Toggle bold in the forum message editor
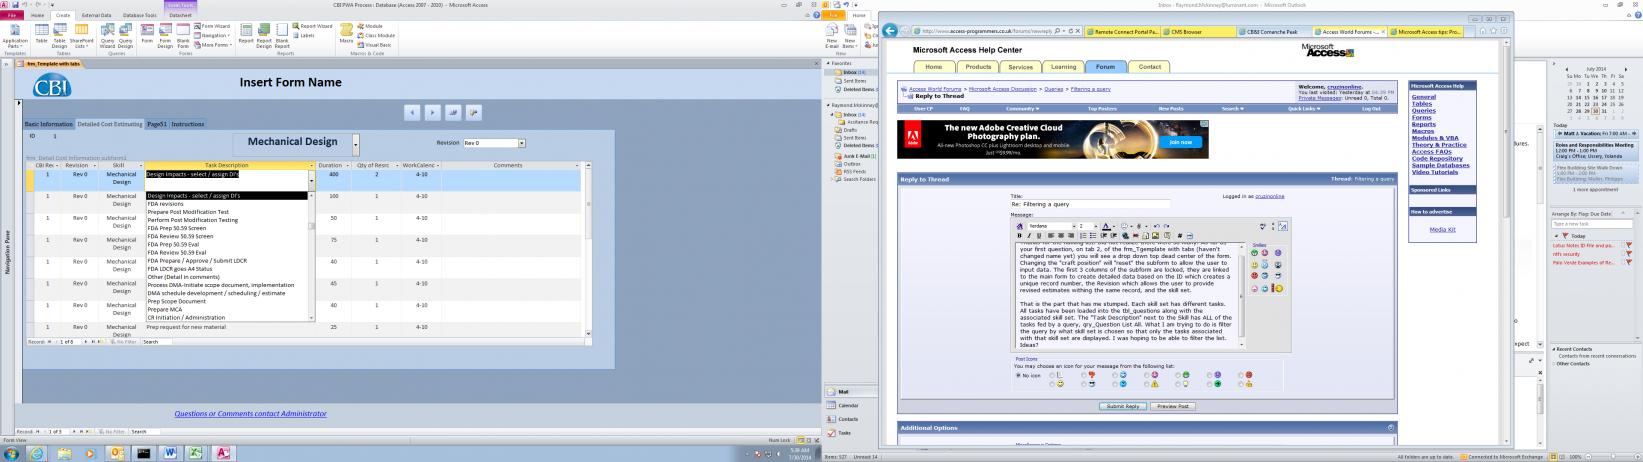 1020,236
